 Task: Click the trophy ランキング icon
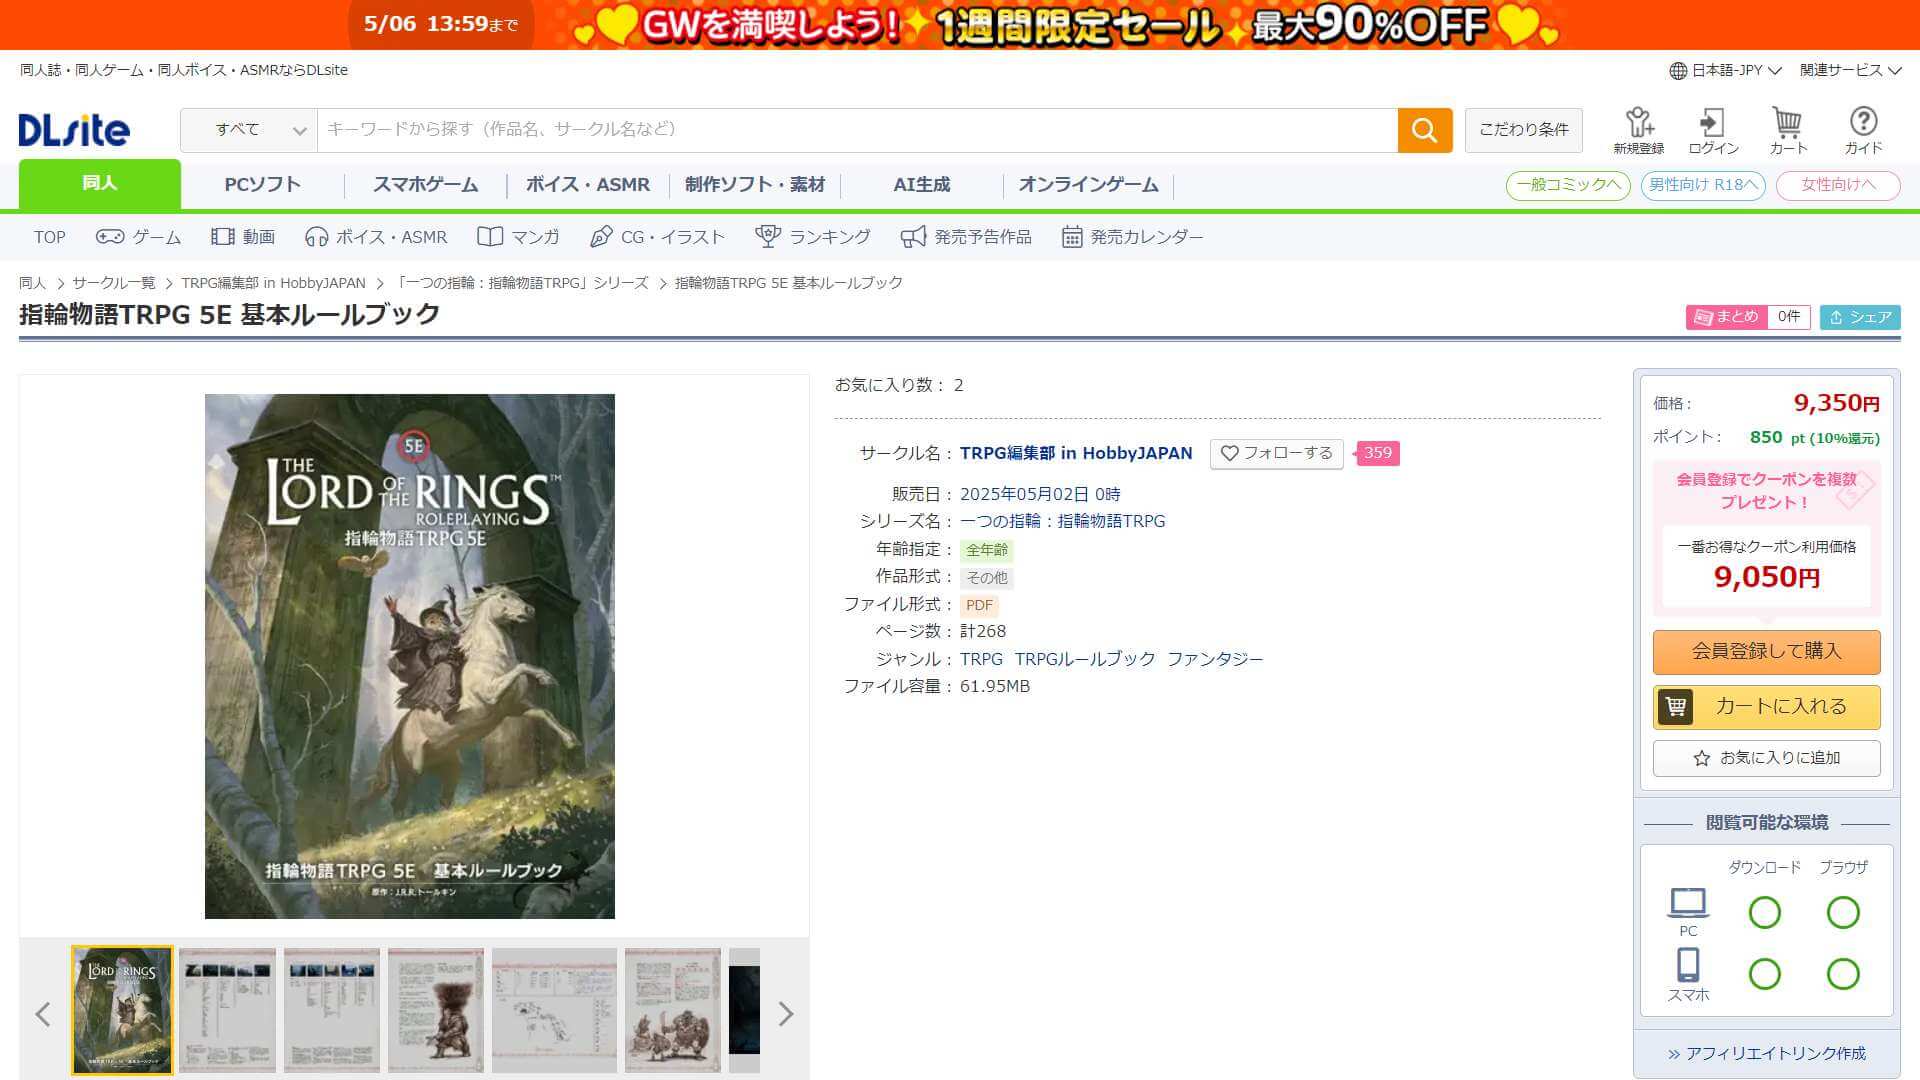pos(768,237)
